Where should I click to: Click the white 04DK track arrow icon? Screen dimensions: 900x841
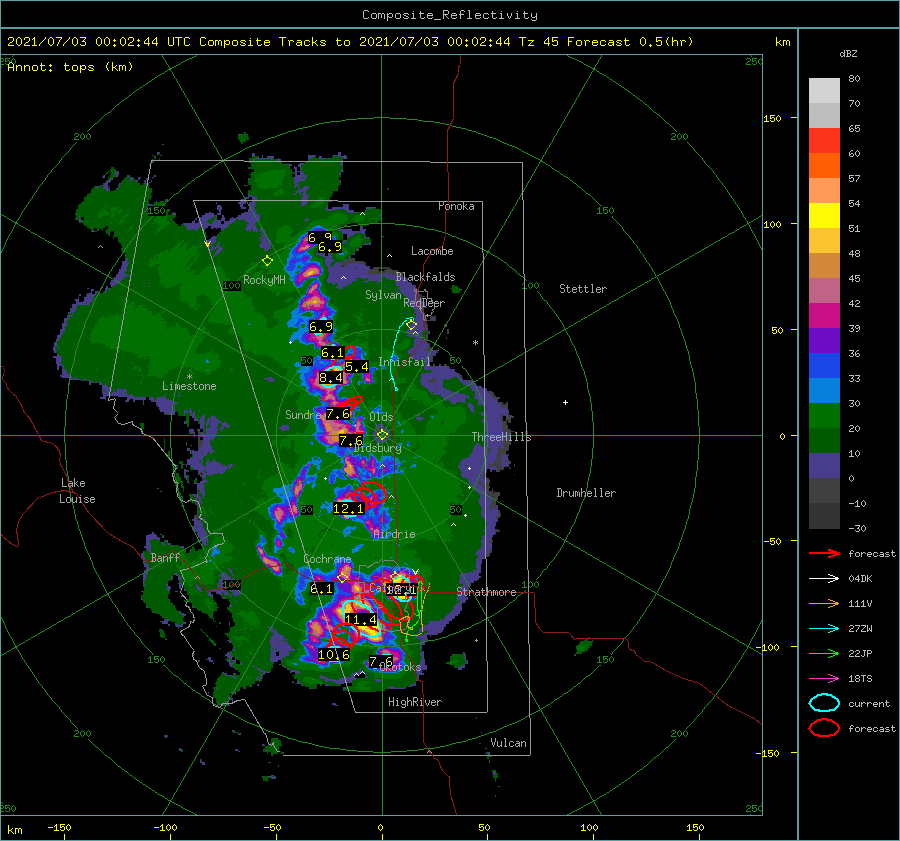click(x=824, y=579)
